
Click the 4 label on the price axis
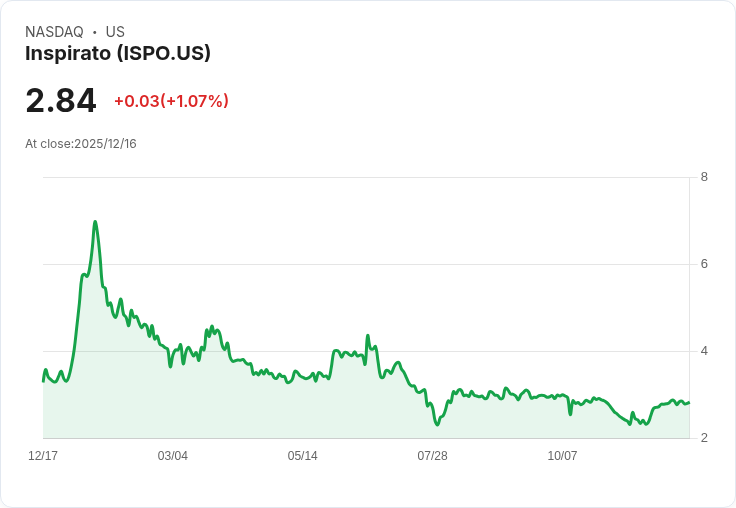tap(704, 351)
